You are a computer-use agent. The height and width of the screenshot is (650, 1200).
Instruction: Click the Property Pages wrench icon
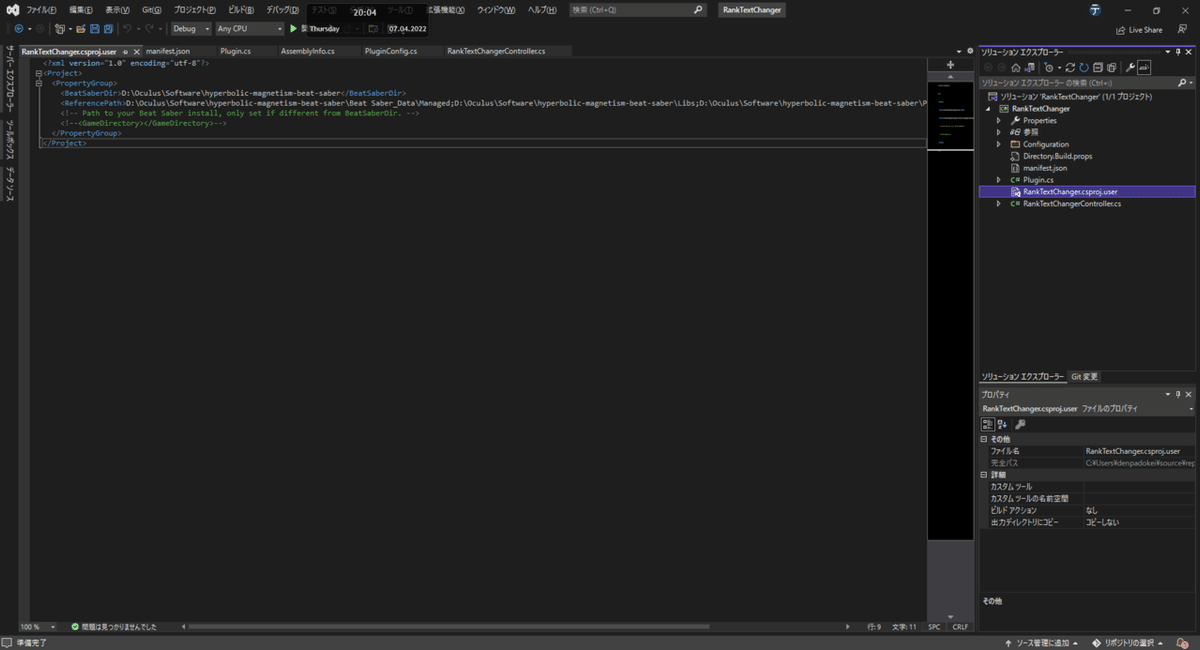point(1020,424)
